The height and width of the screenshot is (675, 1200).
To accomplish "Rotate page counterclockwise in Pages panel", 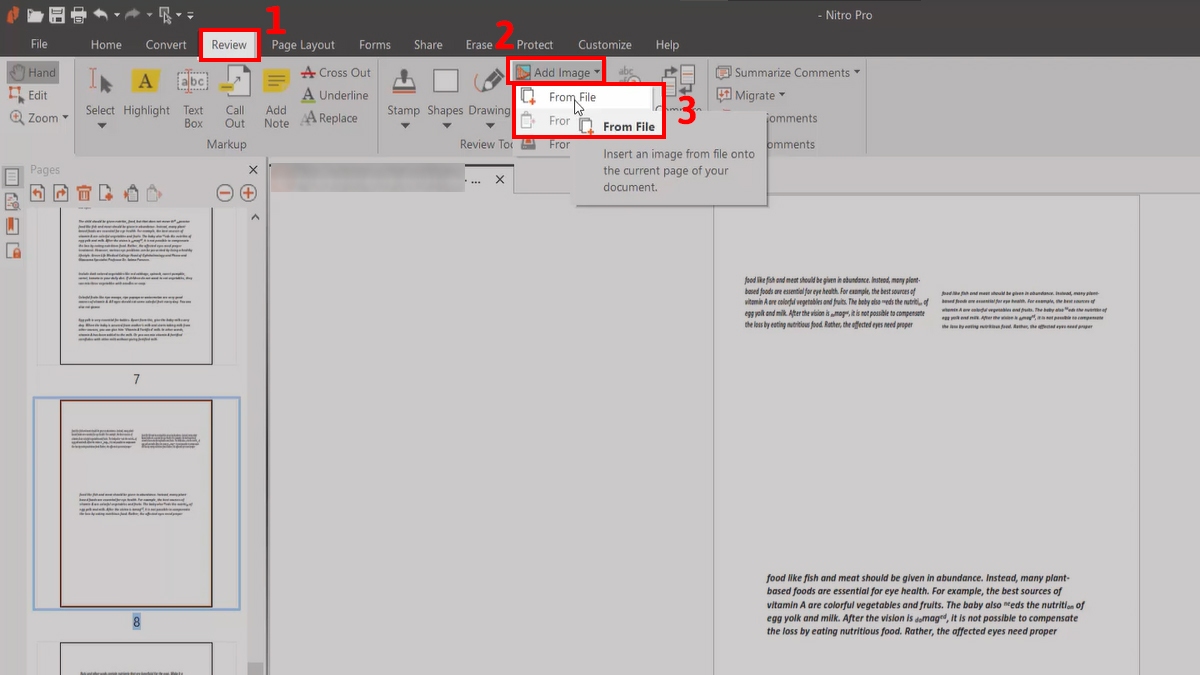I will click(38, 193).
